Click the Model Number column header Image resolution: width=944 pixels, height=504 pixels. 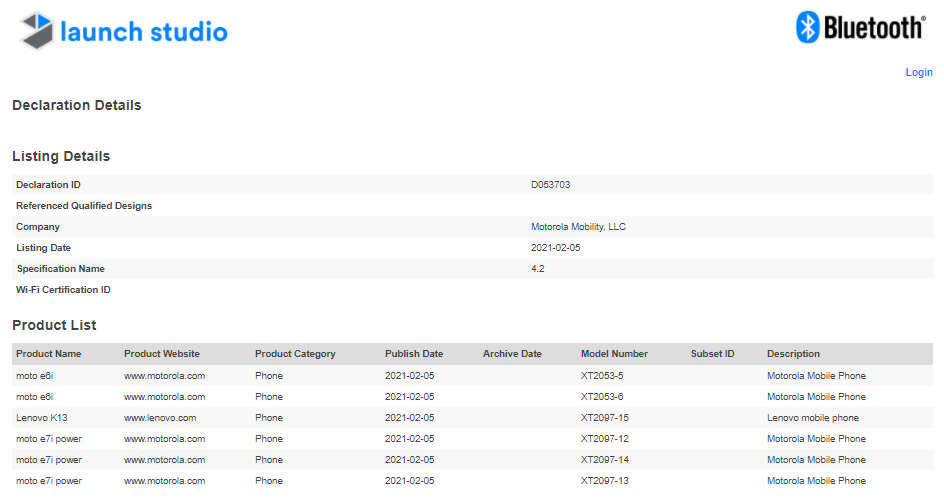(614, 354)
